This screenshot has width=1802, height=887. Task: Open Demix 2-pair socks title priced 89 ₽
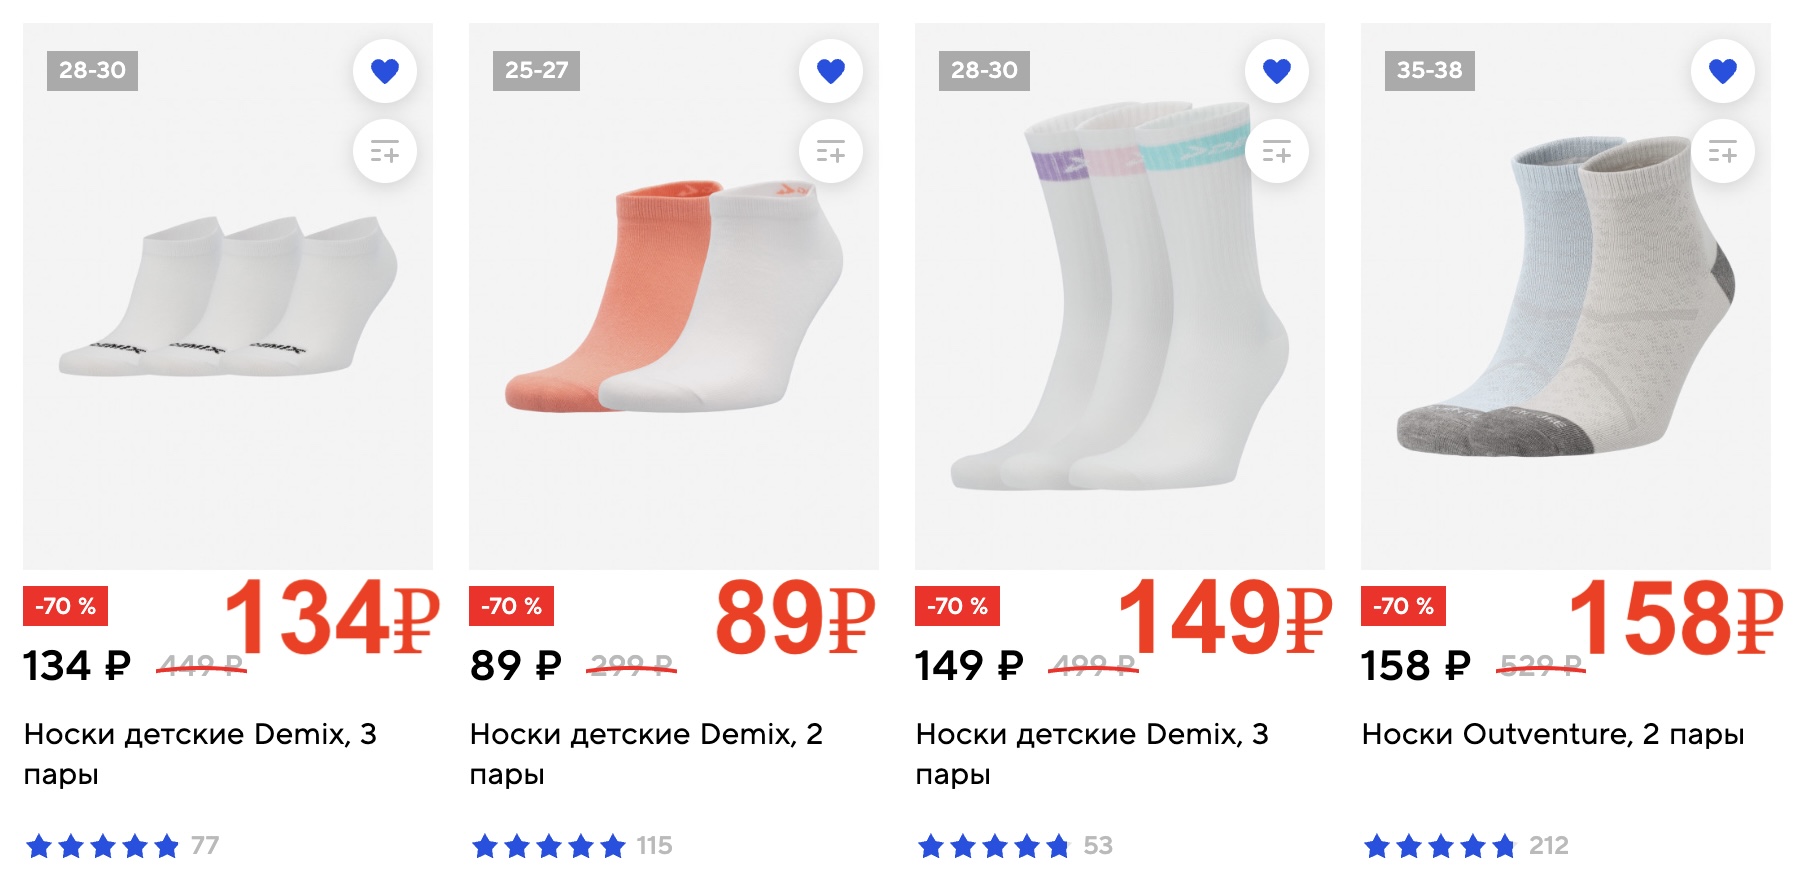[x=646, y=753]
